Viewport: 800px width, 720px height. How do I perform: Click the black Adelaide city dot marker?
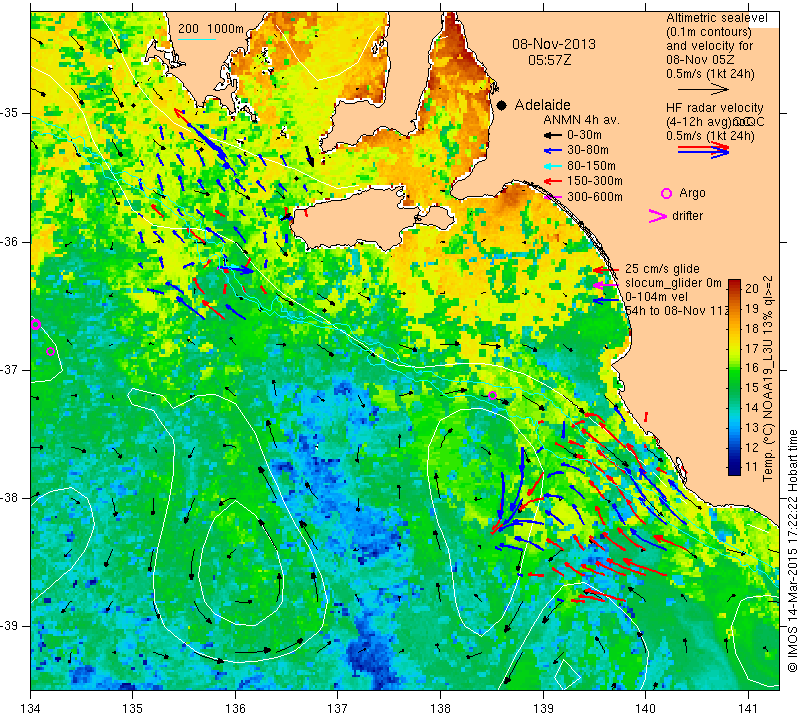[502, 105]
